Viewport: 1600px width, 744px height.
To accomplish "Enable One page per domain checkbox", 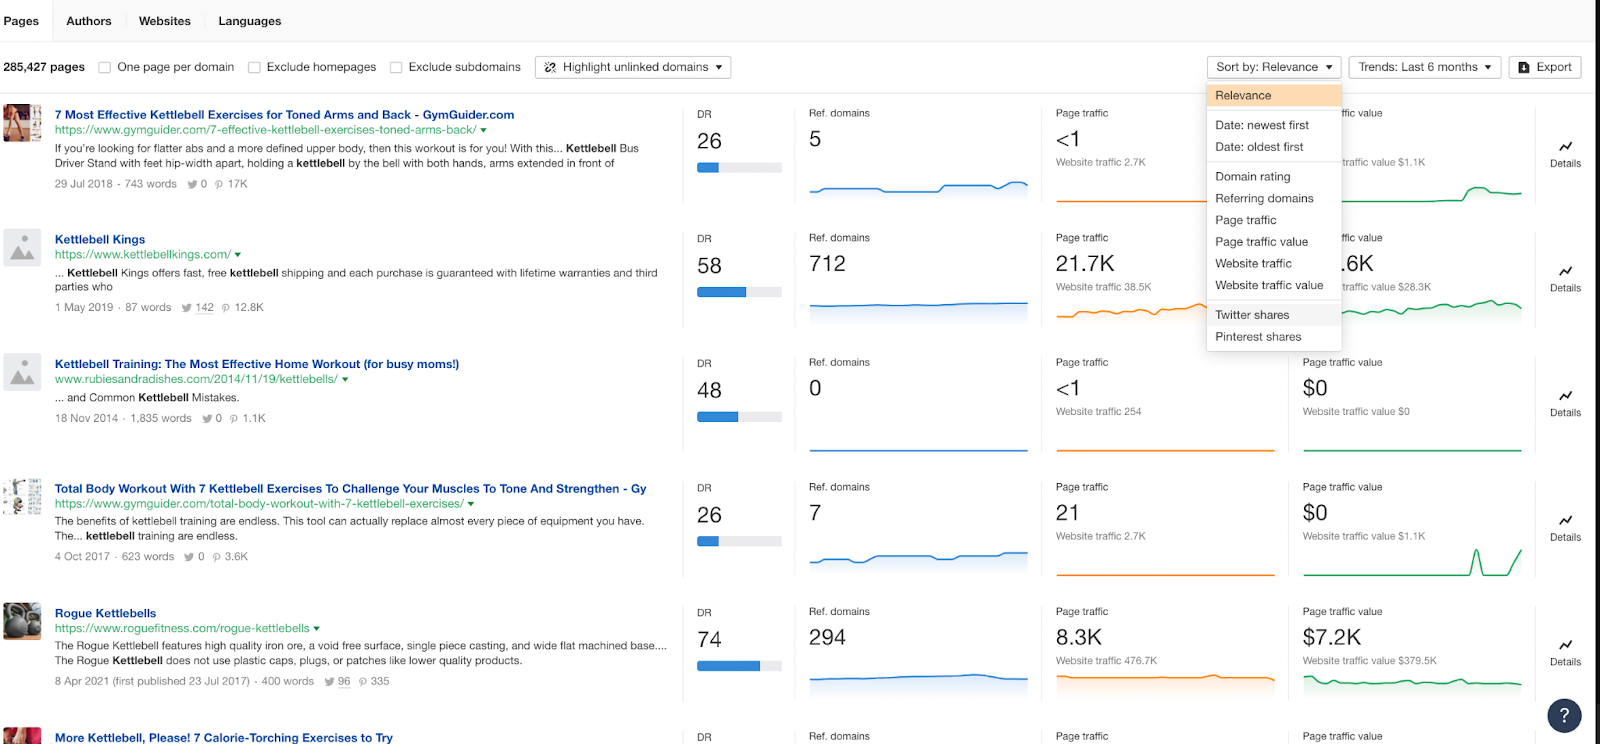I will click(104, 68).
